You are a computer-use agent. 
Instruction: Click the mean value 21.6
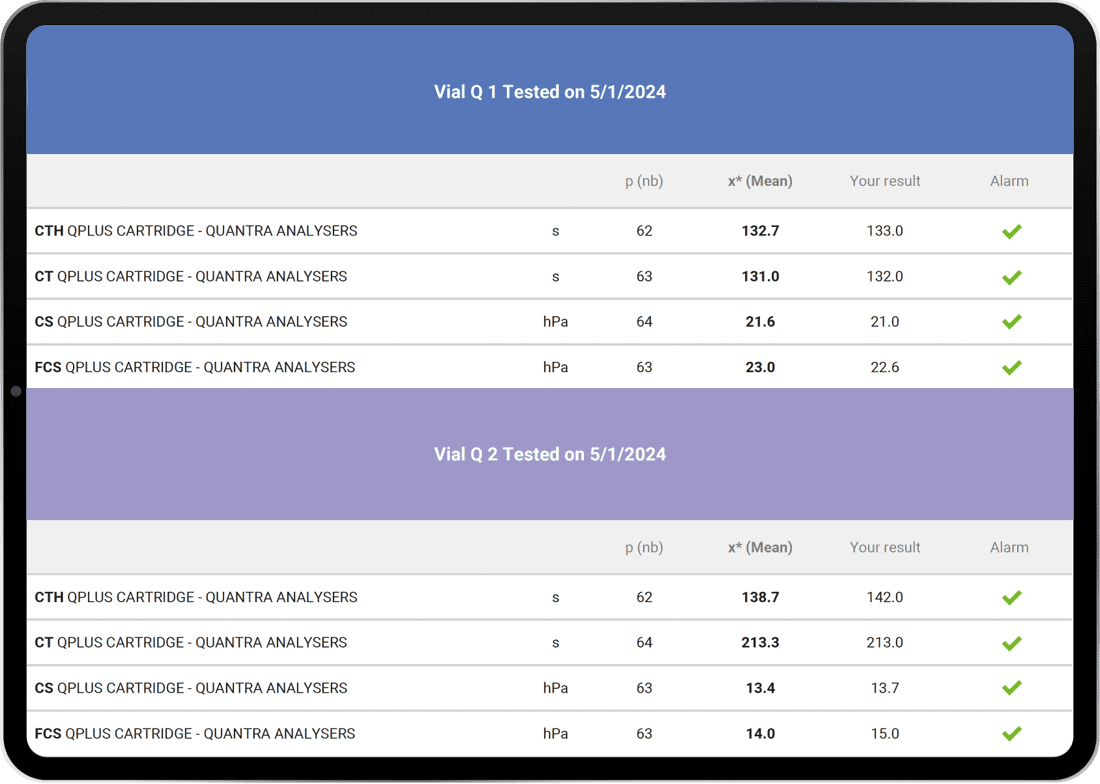760,322
